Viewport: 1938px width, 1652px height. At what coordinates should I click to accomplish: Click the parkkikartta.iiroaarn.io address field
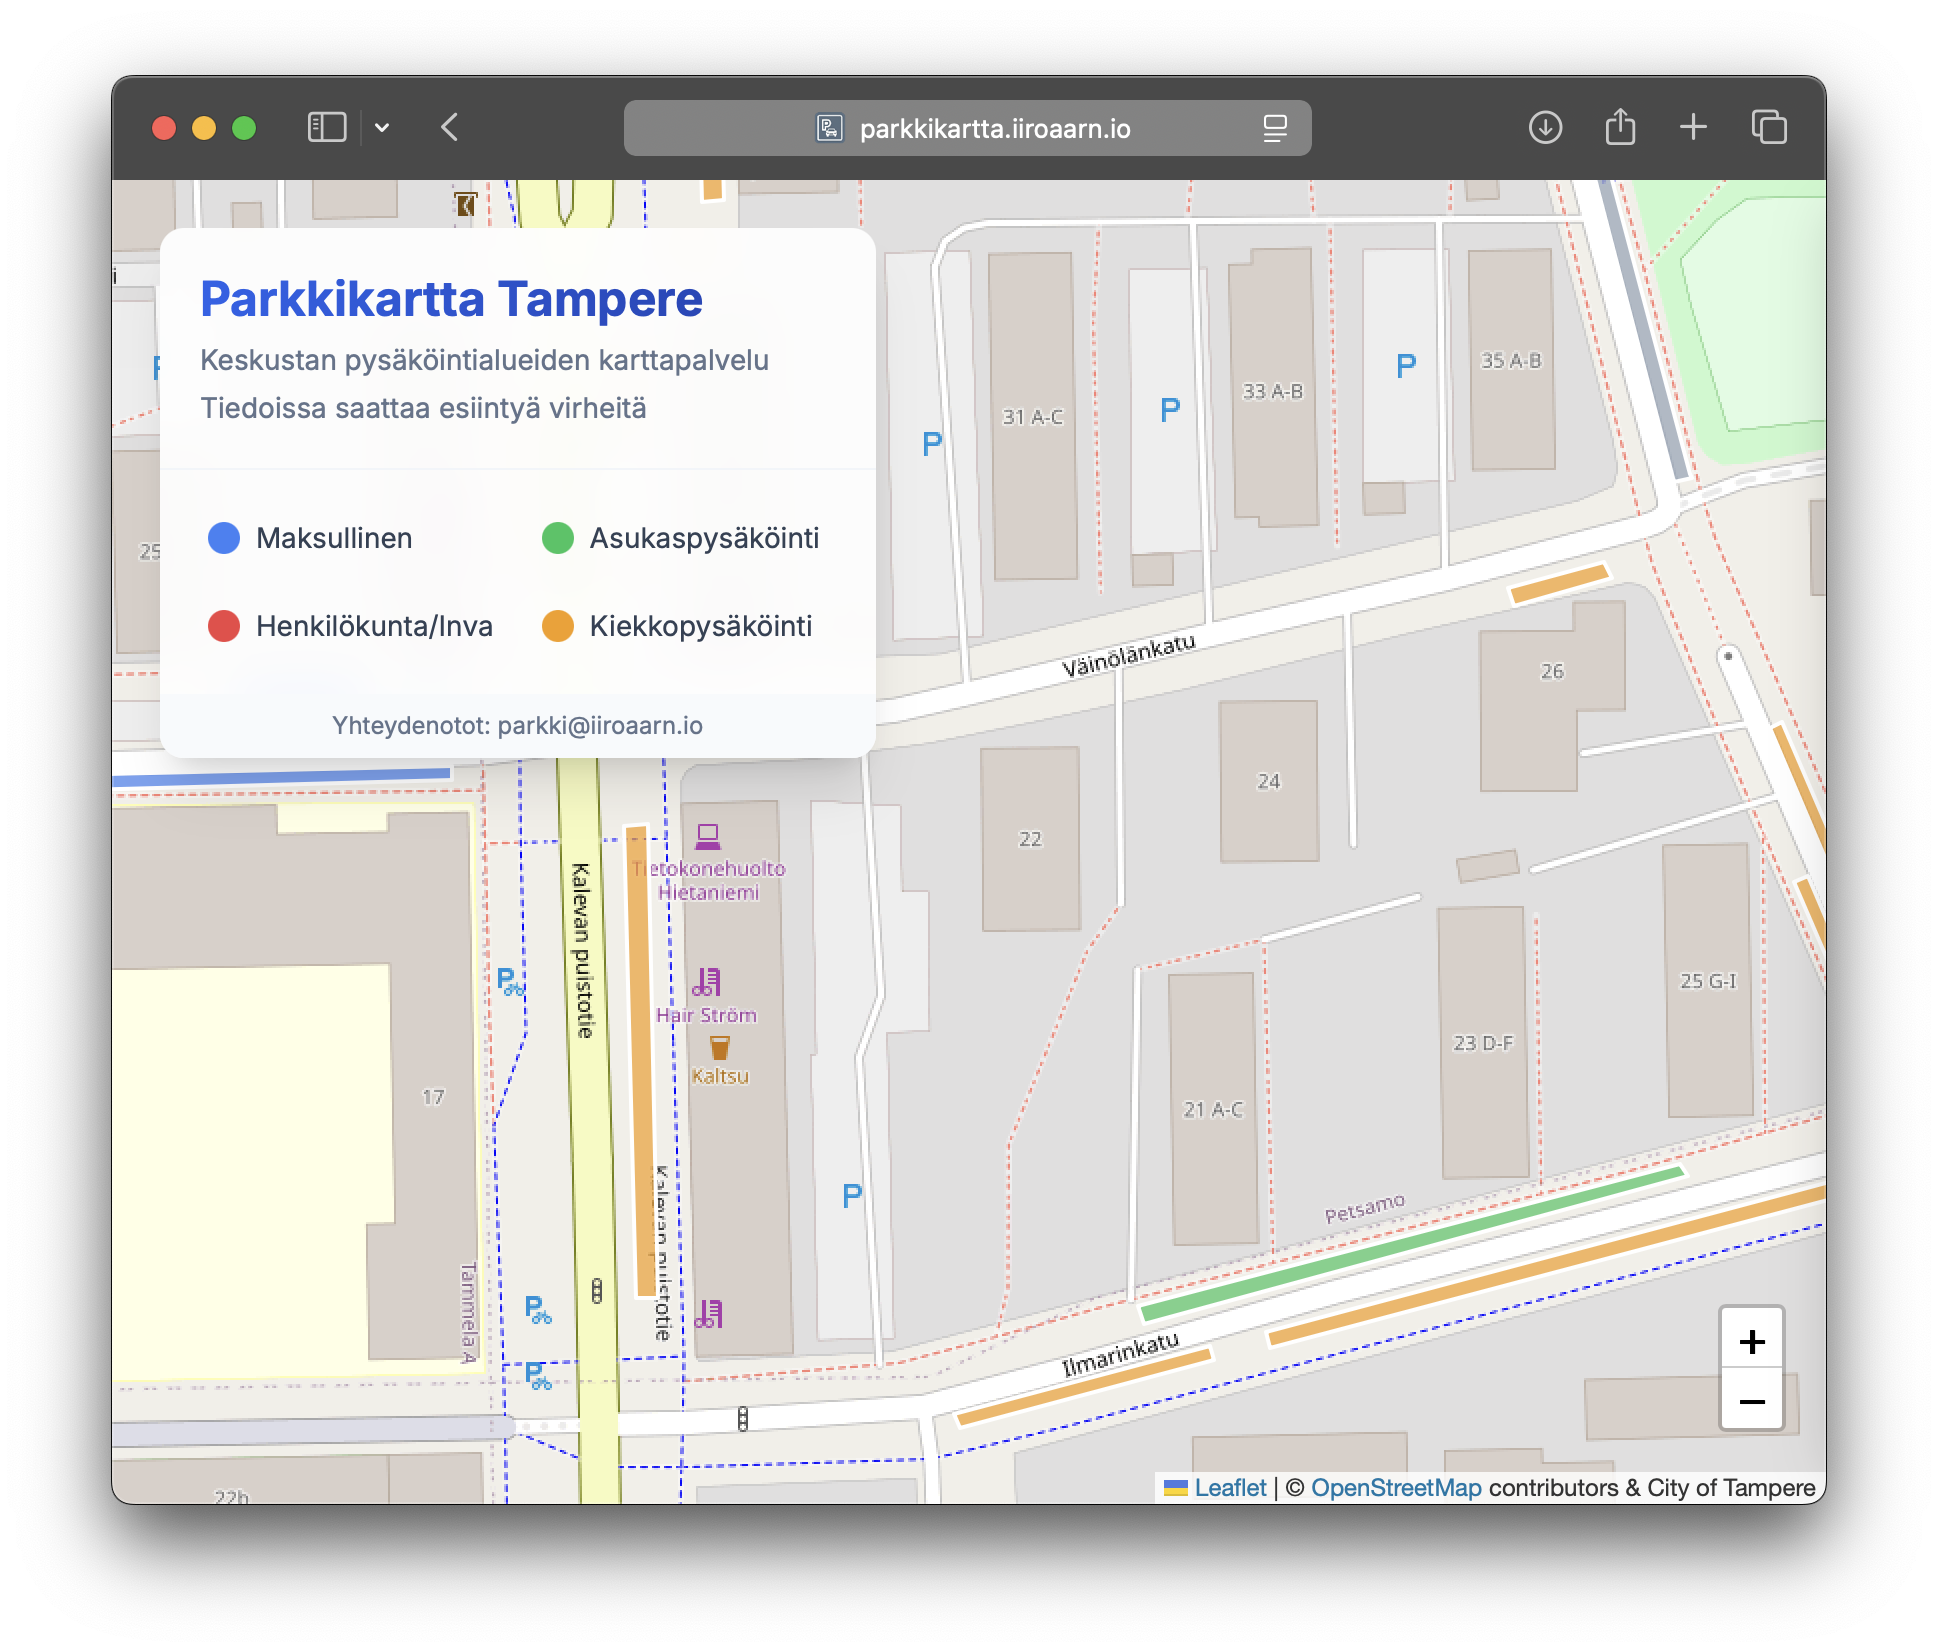994,129
